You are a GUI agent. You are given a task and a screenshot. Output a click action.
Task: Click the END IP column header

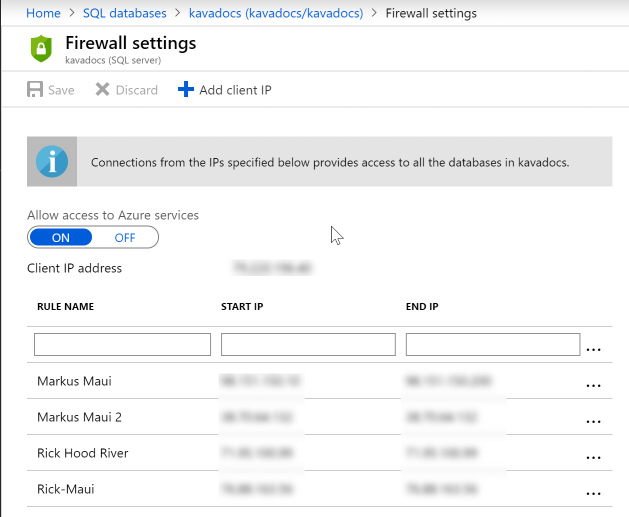(x=422, y=306)
